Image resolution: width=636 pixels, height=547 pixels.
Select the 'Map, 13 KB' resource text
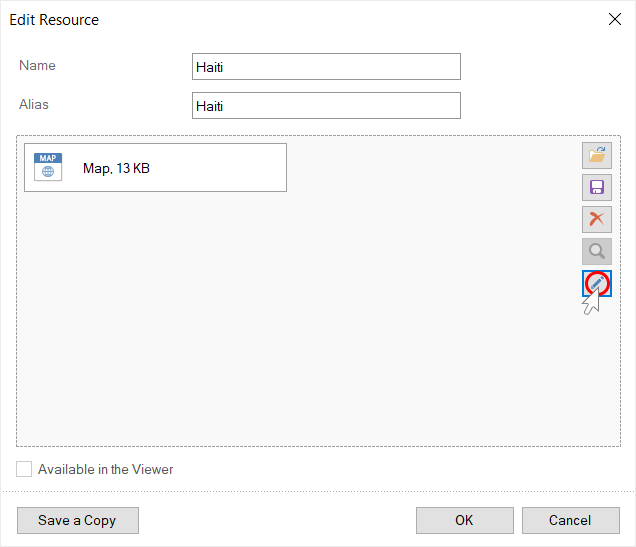pyautogui.click(x=116, y=168)
